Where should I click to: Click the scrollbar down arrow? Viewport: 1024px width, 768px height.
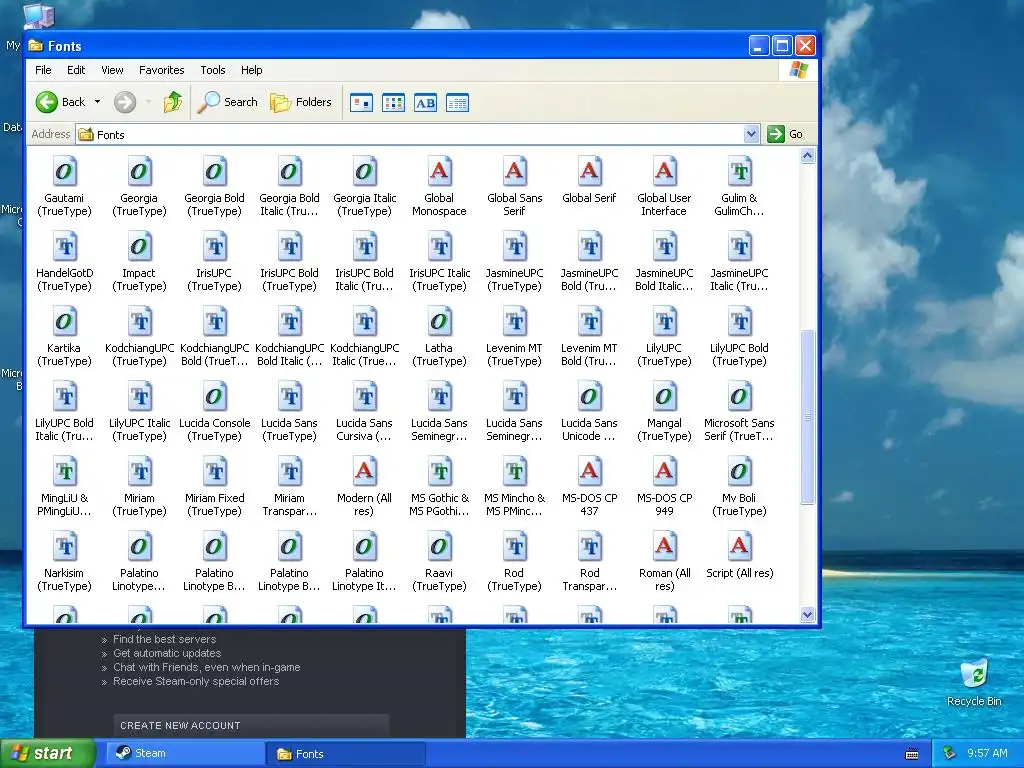click(x=807, y=615)
